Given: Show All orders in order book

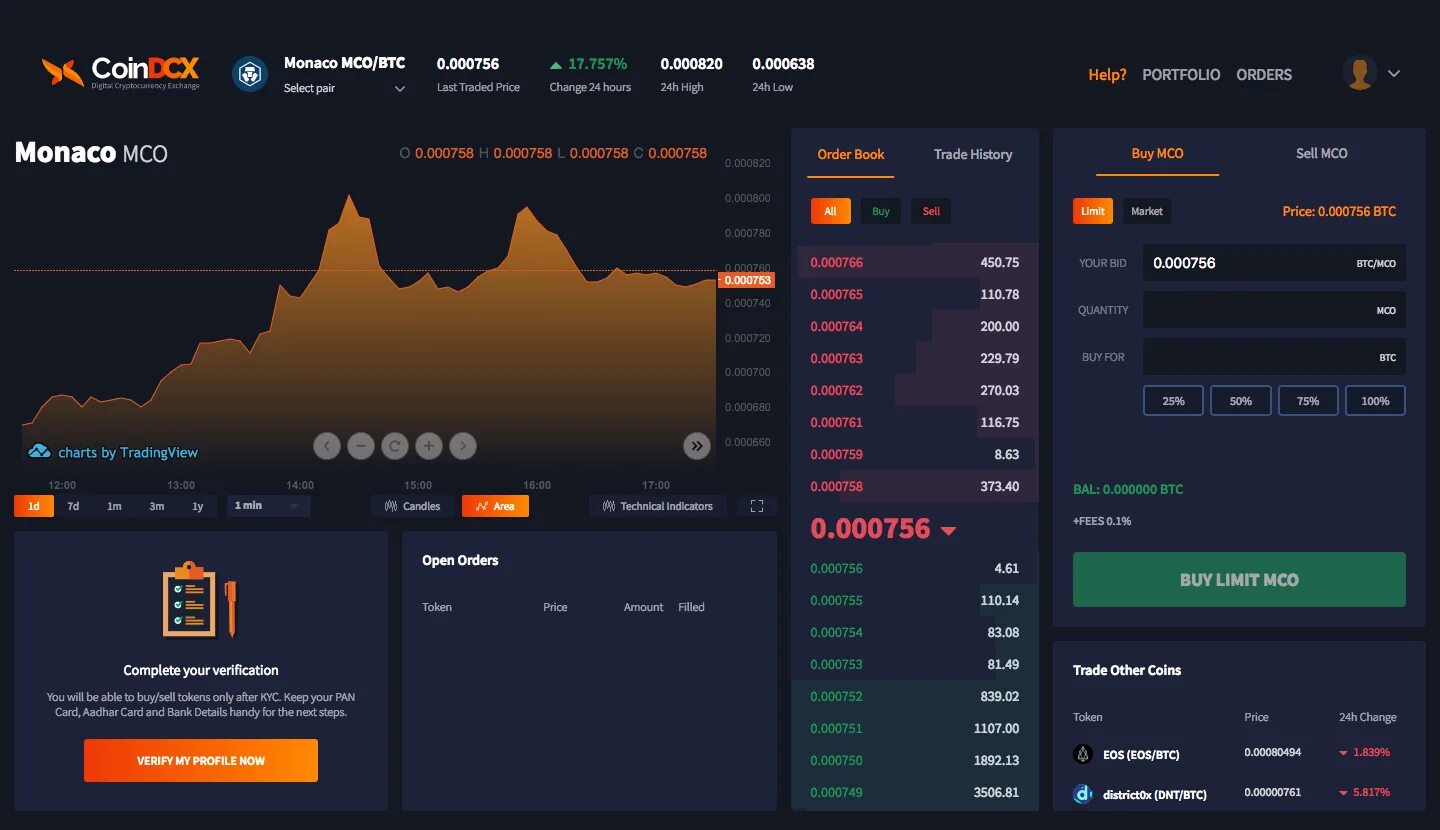Looking at the screenshot, I should (830, 211).
